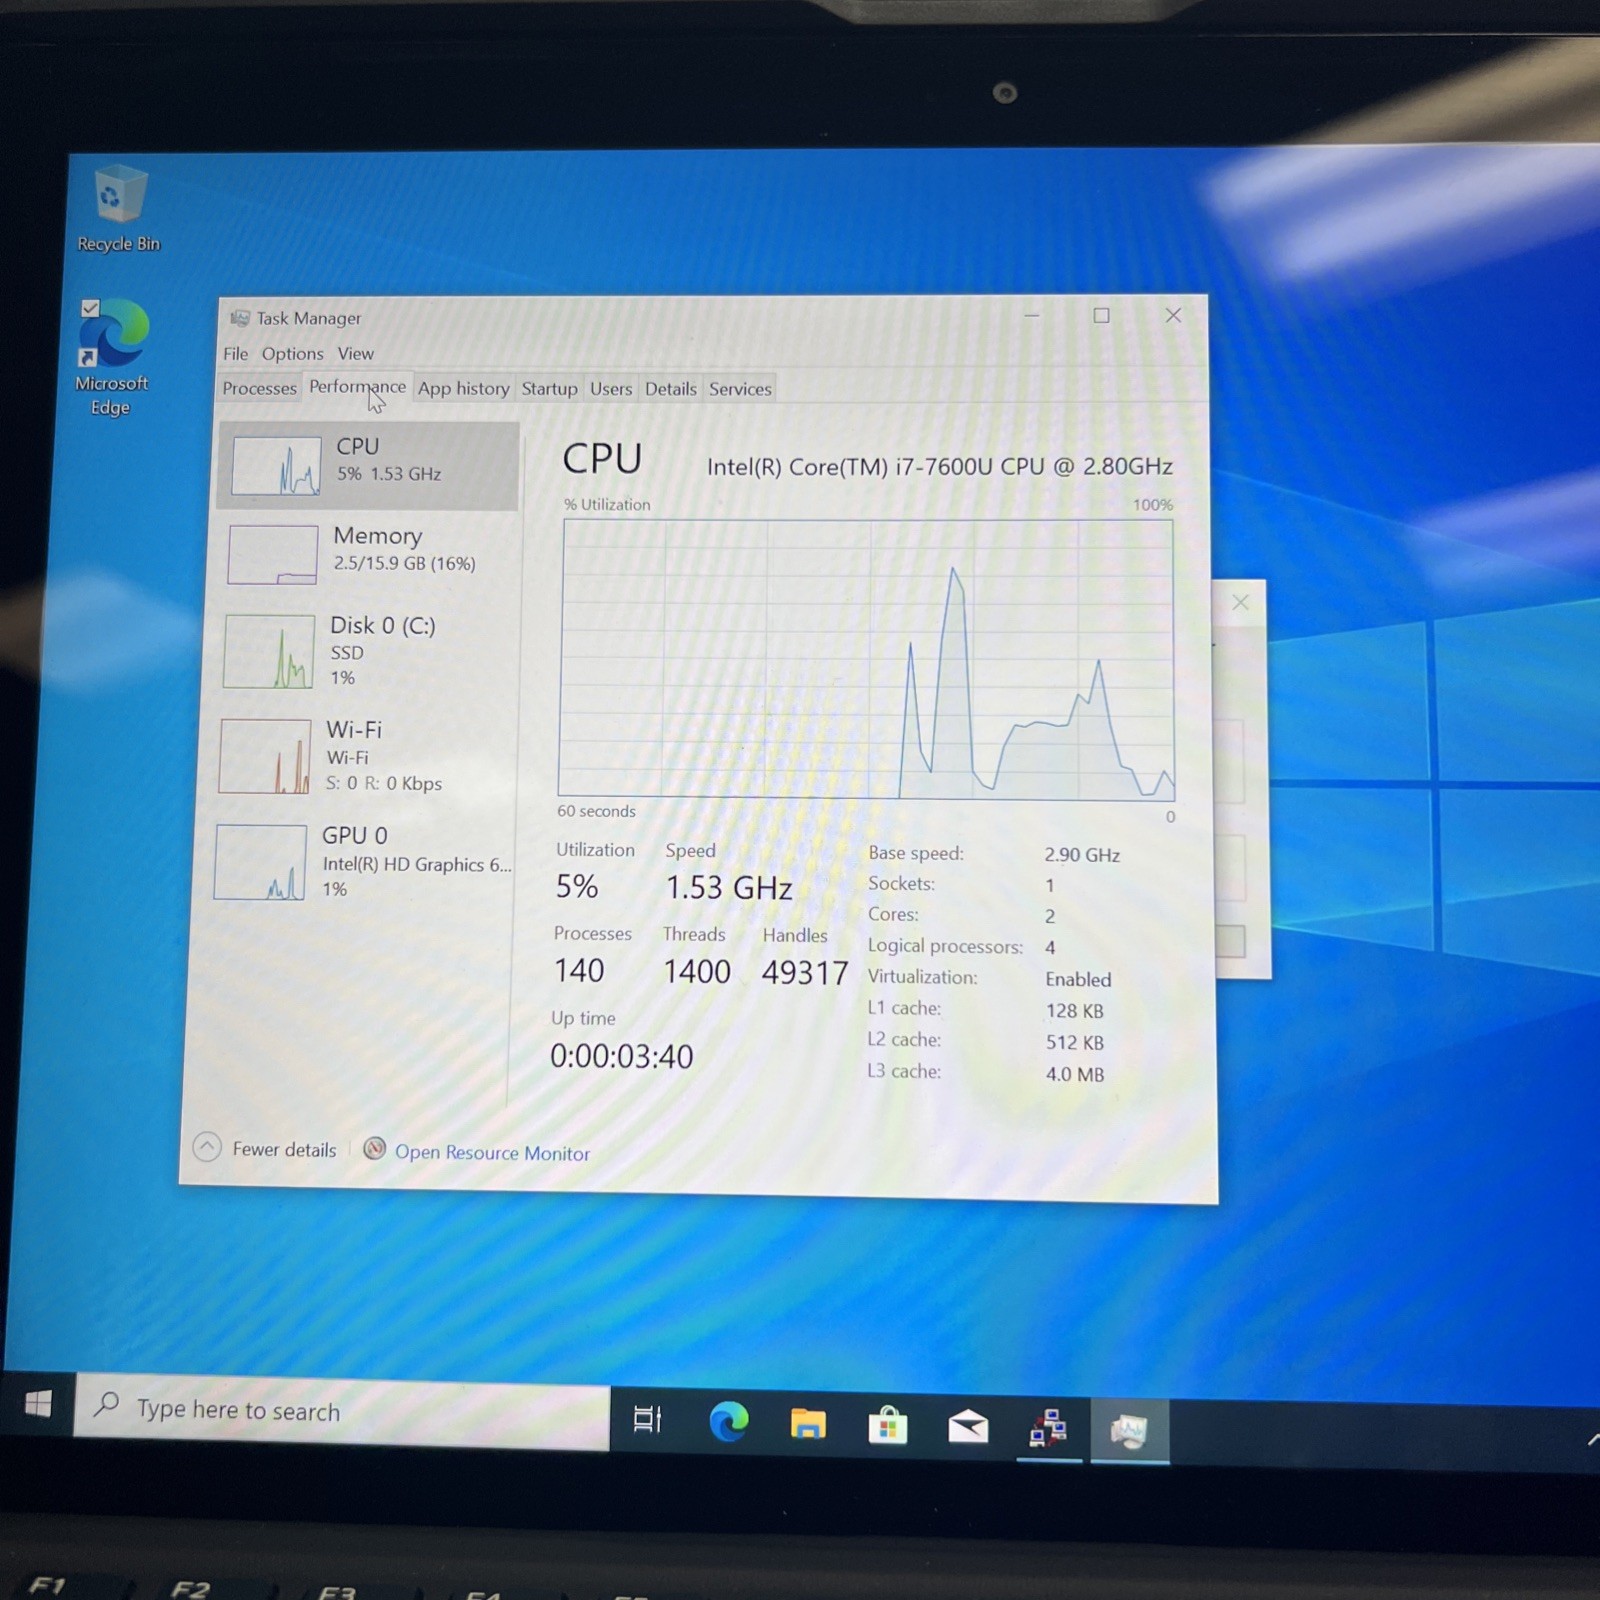Click the CPU utilization graph
The height and width of the screenshot is (1600, 1600).
pos(867,659)
